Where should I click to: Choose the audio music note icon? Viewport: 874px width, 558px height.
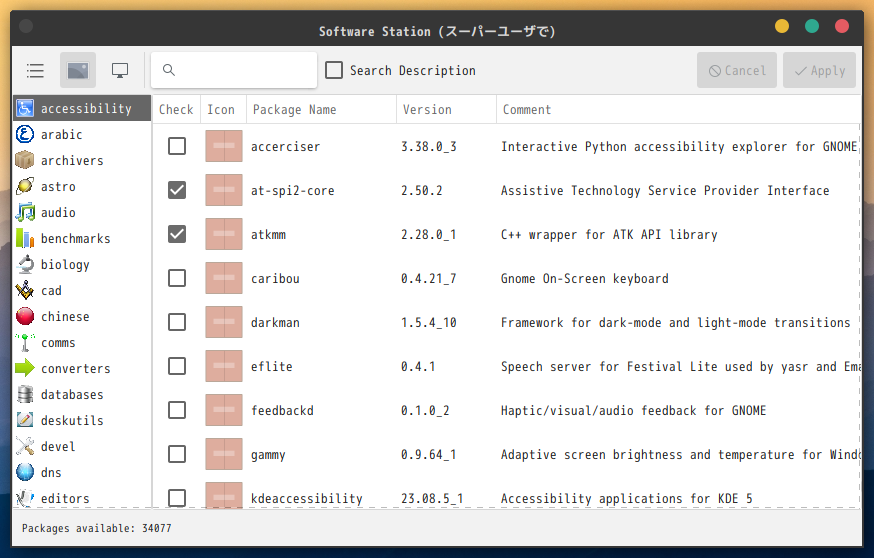click(x=25, y=212)
